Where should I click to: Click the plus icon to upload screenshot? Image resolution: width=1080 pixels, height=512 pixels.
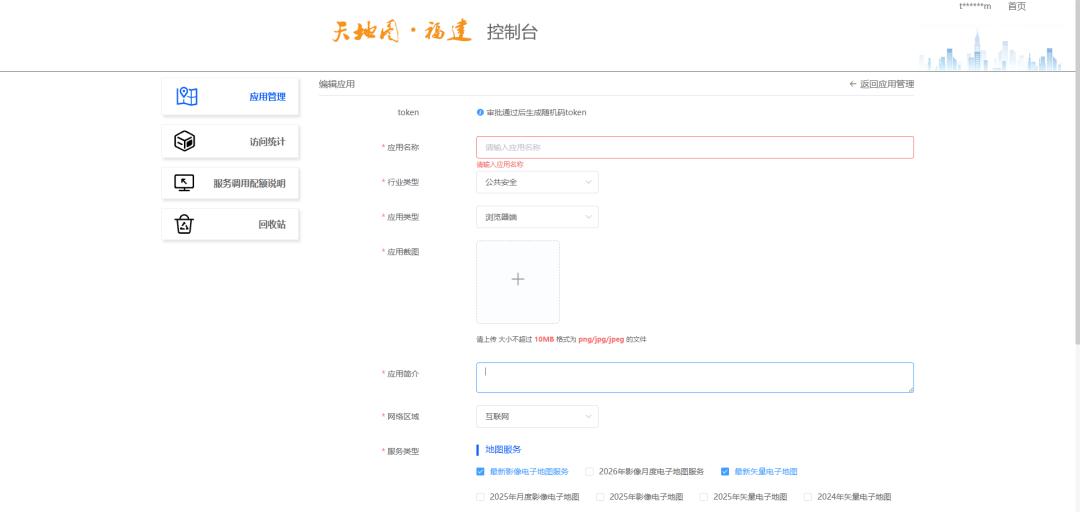pyautogui.click(x=517, y=279)
